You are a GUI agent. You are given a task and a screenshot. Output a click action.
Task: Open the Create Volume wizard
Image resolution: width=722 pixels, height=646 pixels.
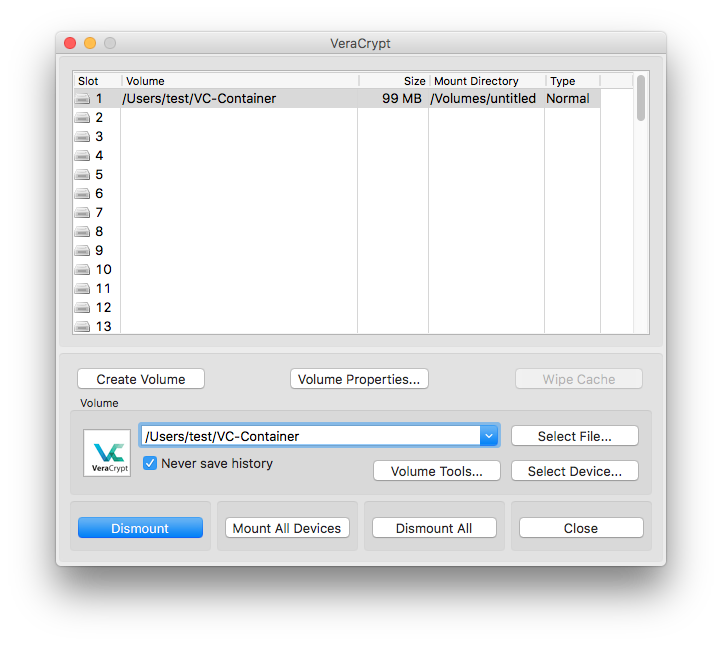tap(141, 379)
